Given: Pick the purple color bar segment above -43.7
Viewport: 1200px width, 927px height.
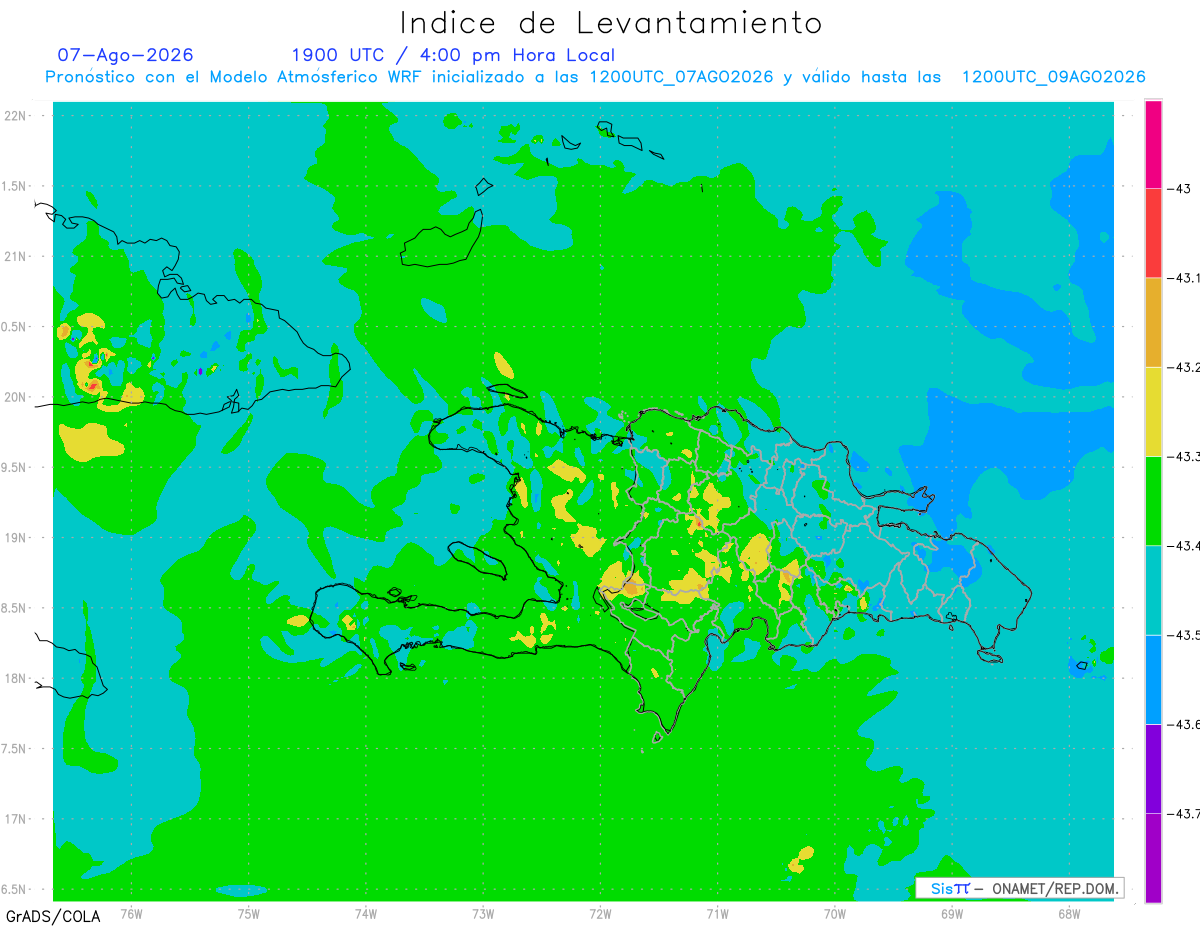Looking at the screenshot, I should pyautogui.click(x=1153, y=768).
